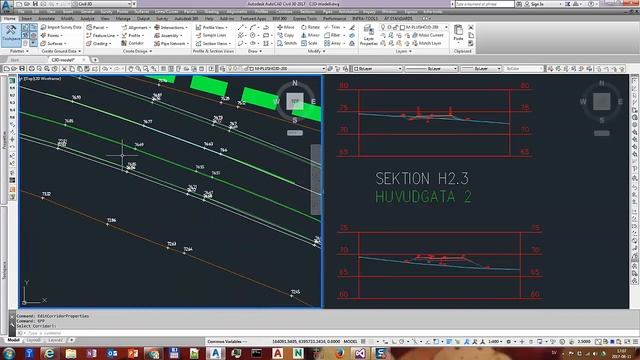Screen dimensions: 640x360
Task: Open the linetype ByLayer dropdown
Action: [431, 69]
